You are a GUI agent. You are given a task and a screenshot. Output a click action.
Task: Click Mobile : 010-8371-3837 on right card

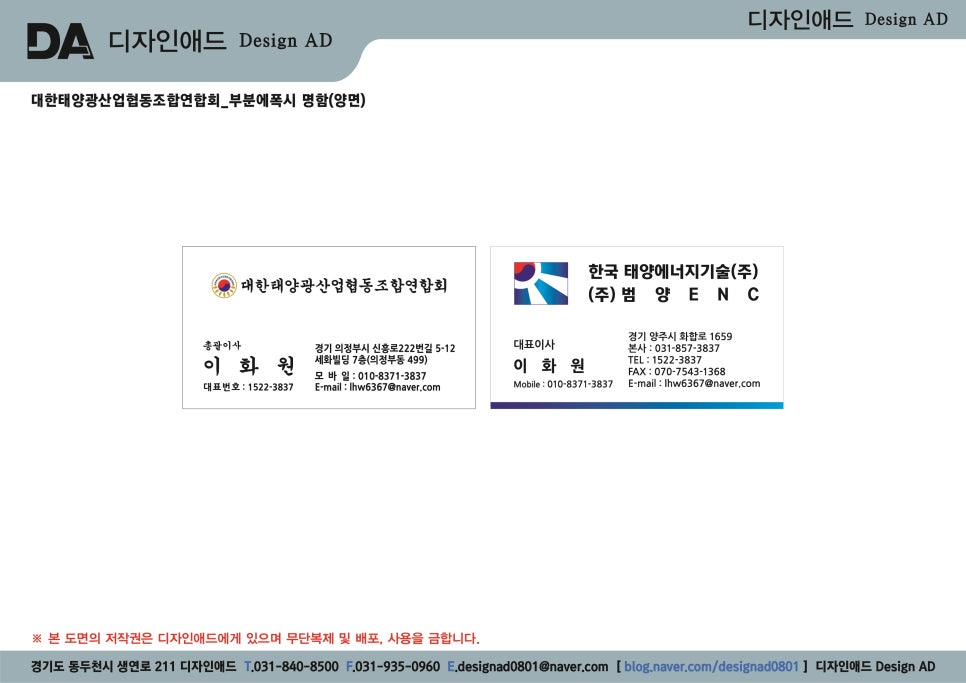pos(563,384)
